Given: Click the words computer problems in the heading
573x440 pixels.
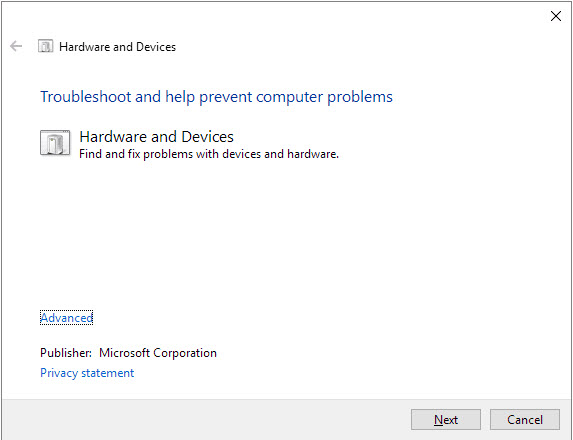Looking at the screenshot, I should (325, 97).
